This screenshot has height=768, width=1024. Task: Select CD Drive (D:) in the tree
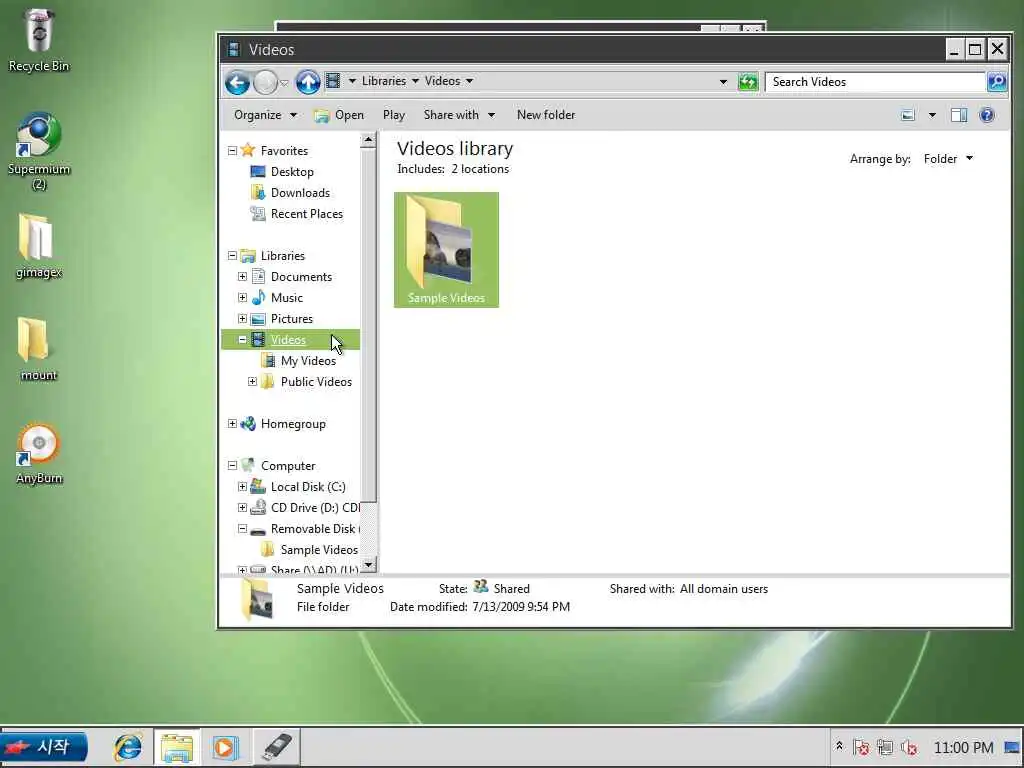(315, 507)
